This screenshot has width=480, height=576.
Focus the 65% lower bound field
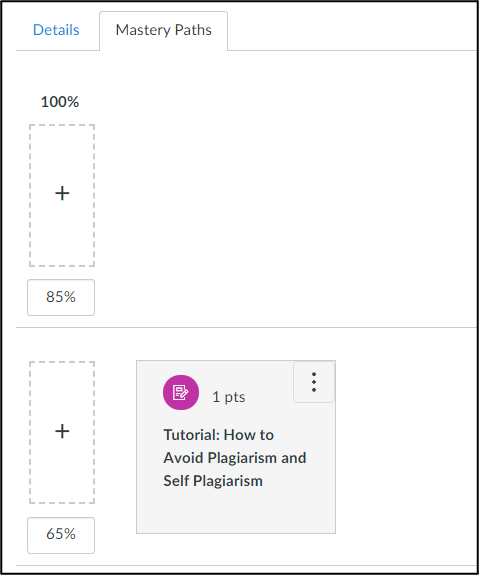61,535
